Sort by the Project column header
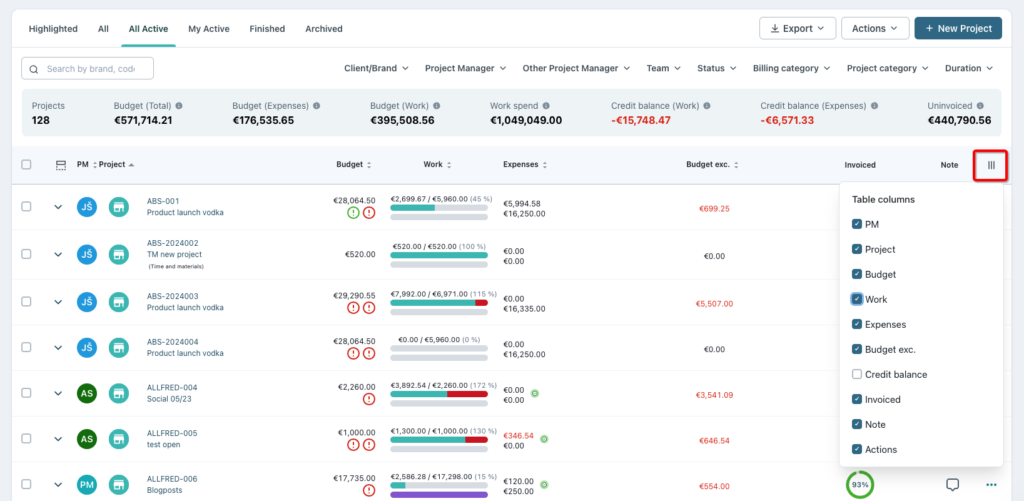Image resolution: width=1024 pixels, height=501 pixels. (x=116, y=165)
